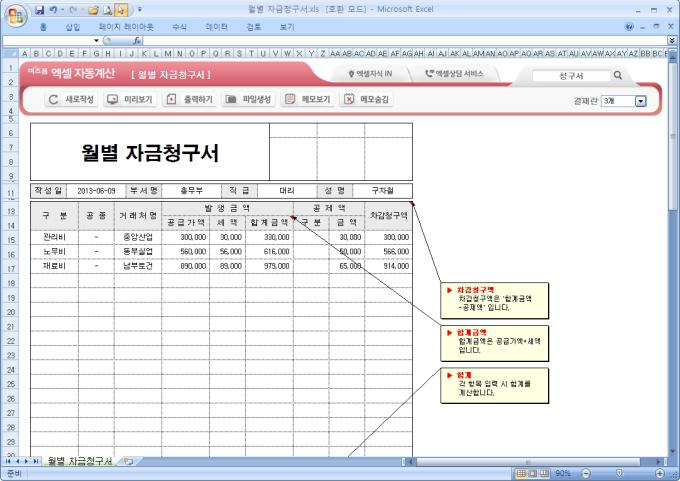Click the 월별 자금청구서 title cell
The height and width of the screenshot is (481, 680).
pyautogui.click(x=150, y=152)
